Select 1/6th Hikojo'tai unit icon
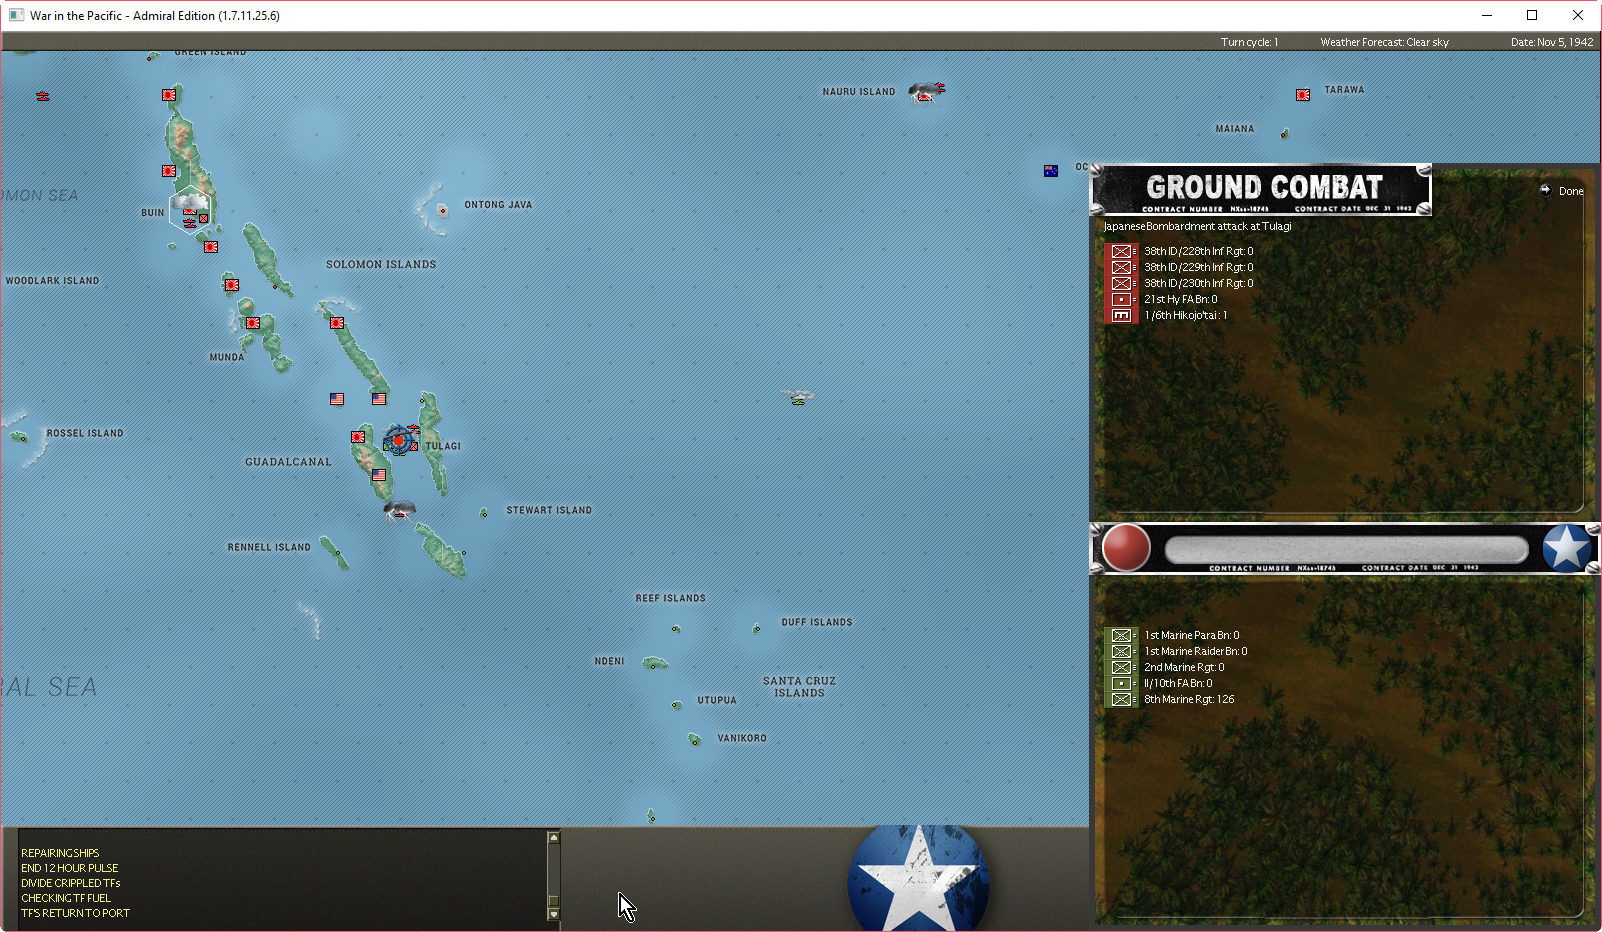 (x=1122, y=315)
